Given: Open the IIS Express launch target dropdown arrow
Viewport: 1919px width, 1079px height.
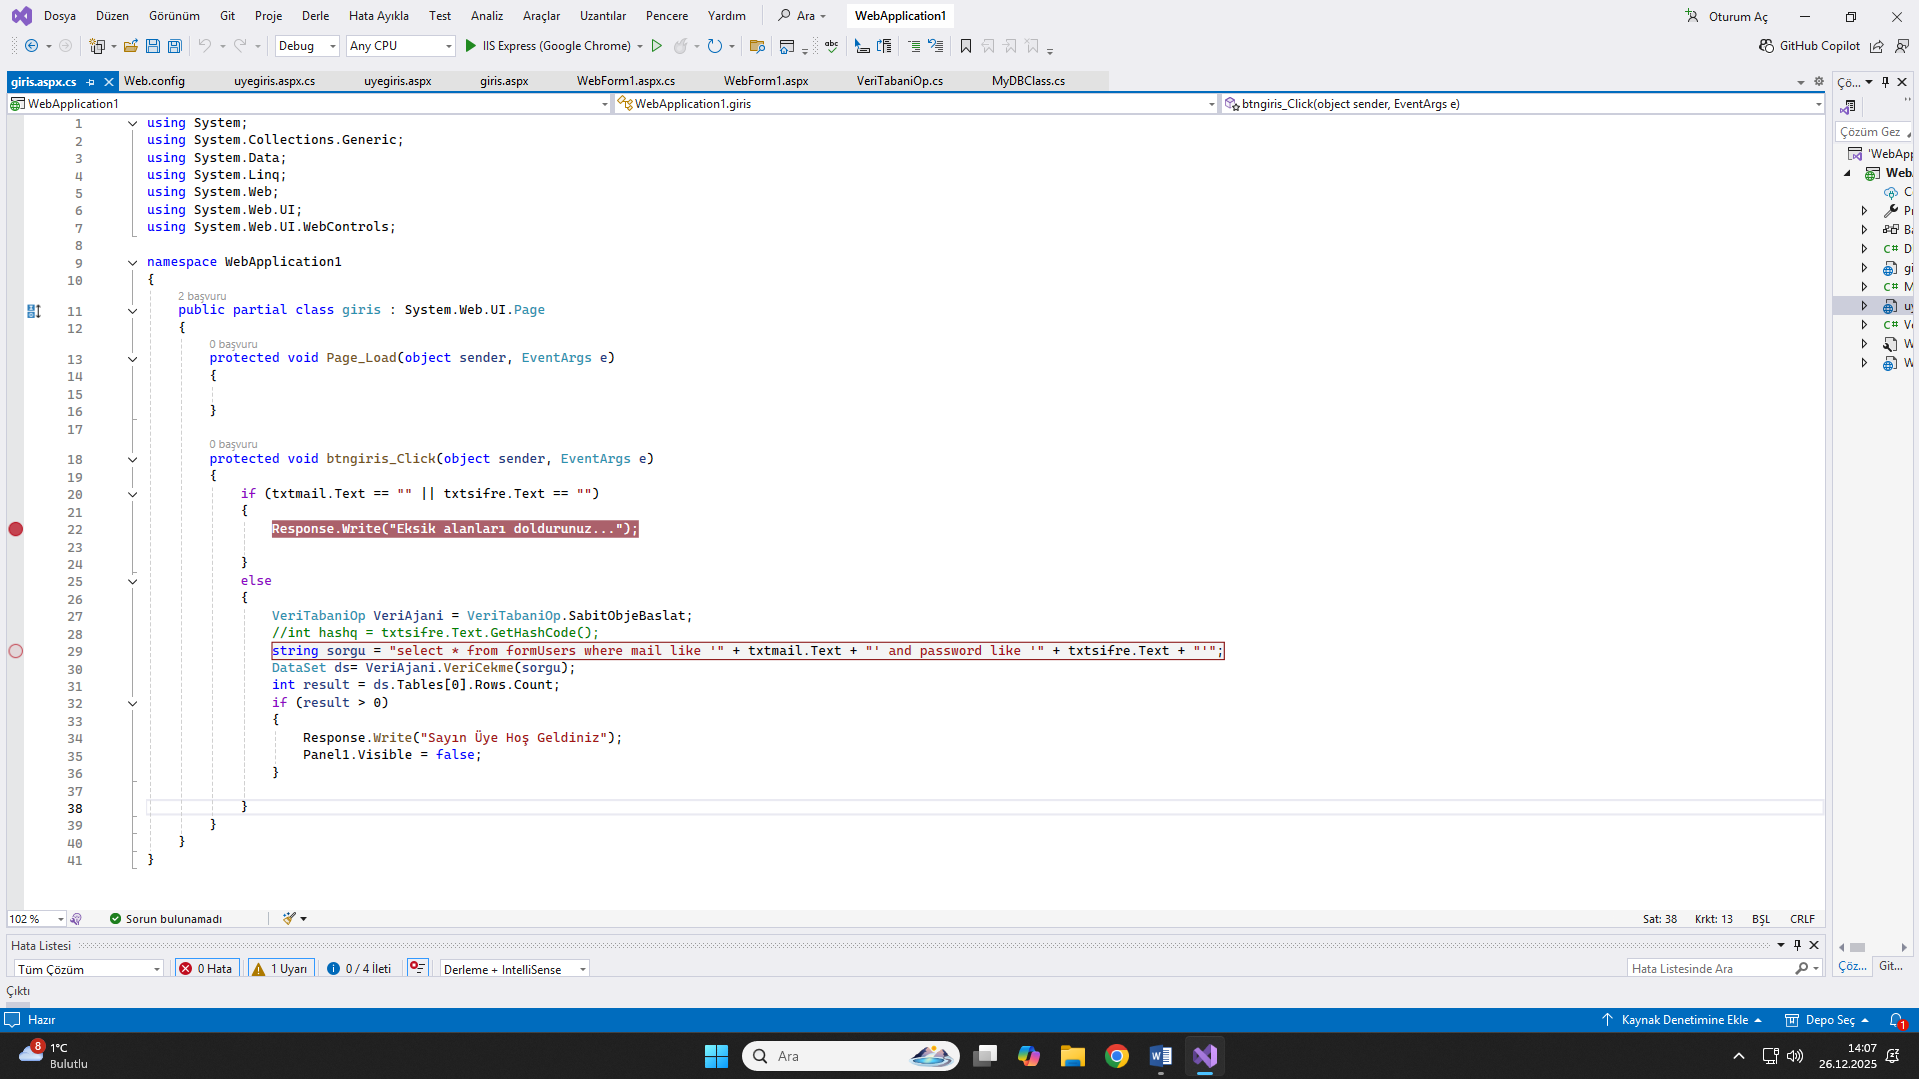Looking at the screenshot, I should tap(640, 46).
